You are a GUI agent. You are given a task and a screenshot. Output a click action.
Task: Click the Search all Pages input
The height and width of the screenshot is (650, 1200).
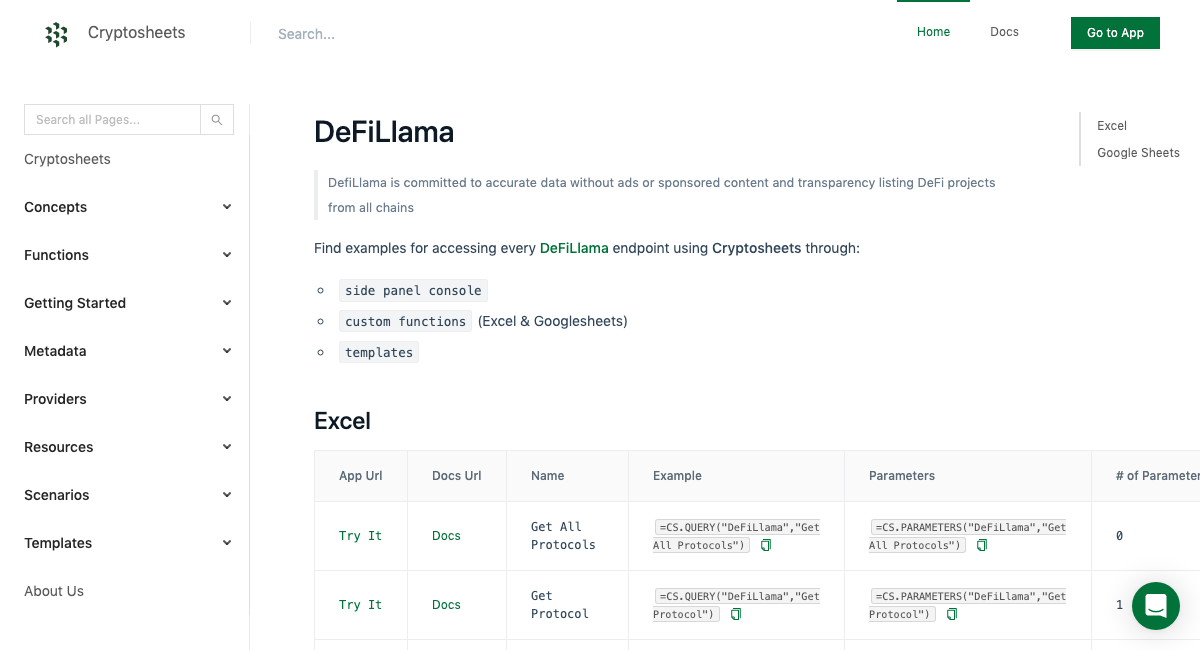[x=112, y=119]
